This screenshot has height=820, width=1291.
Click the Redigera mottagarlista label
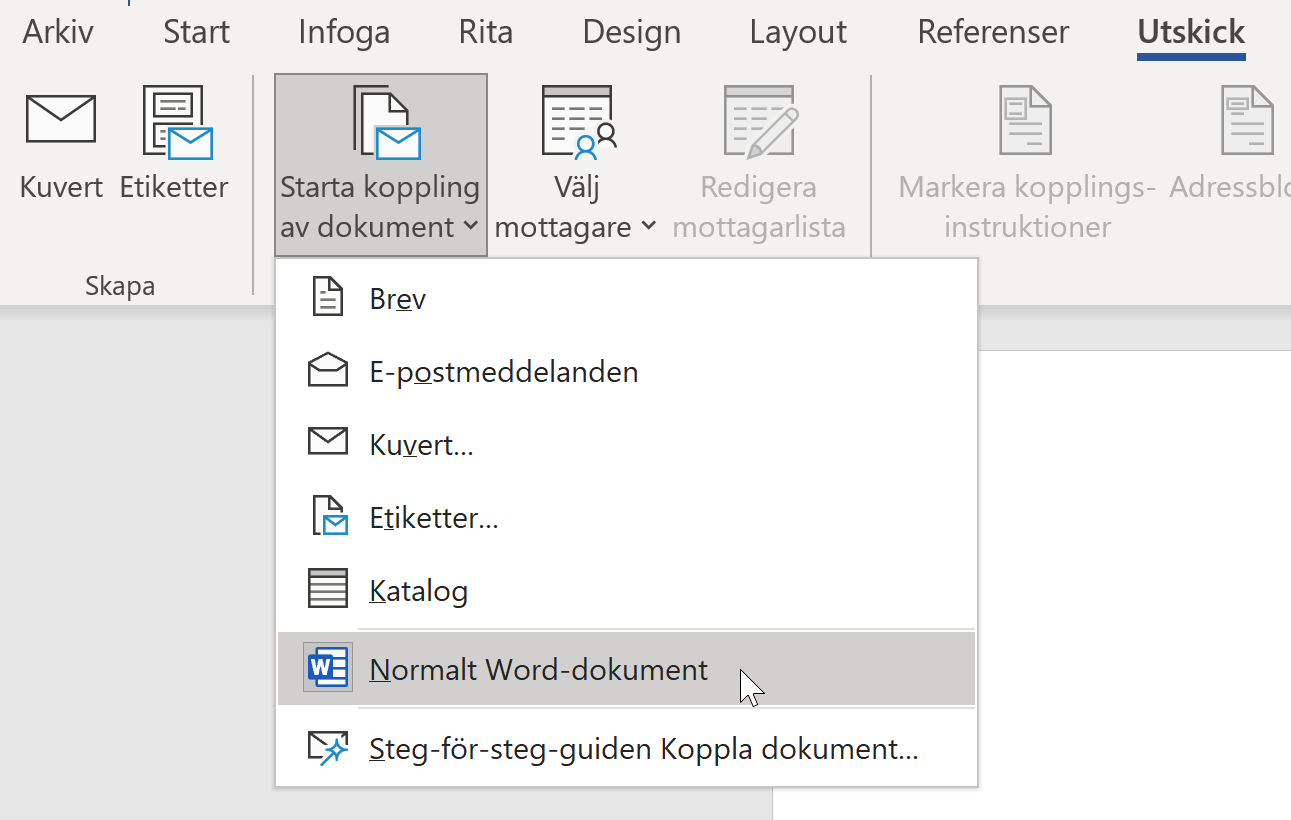pyautogui.click(x=759, y=207)
